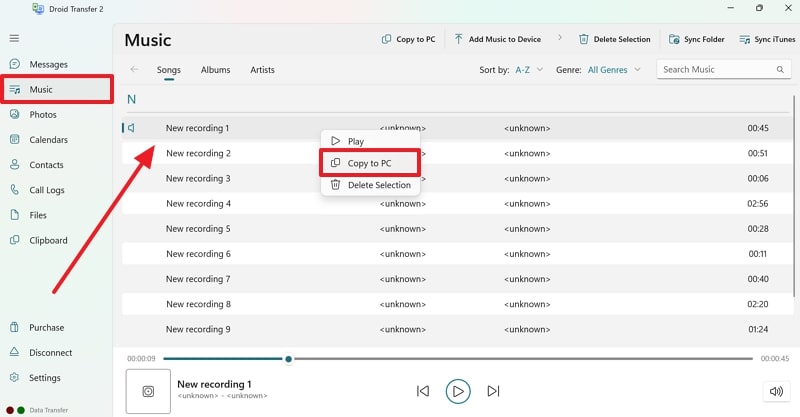View Call Logs
The width and height of the screenshot is (800, 417).
coord(46,190)
